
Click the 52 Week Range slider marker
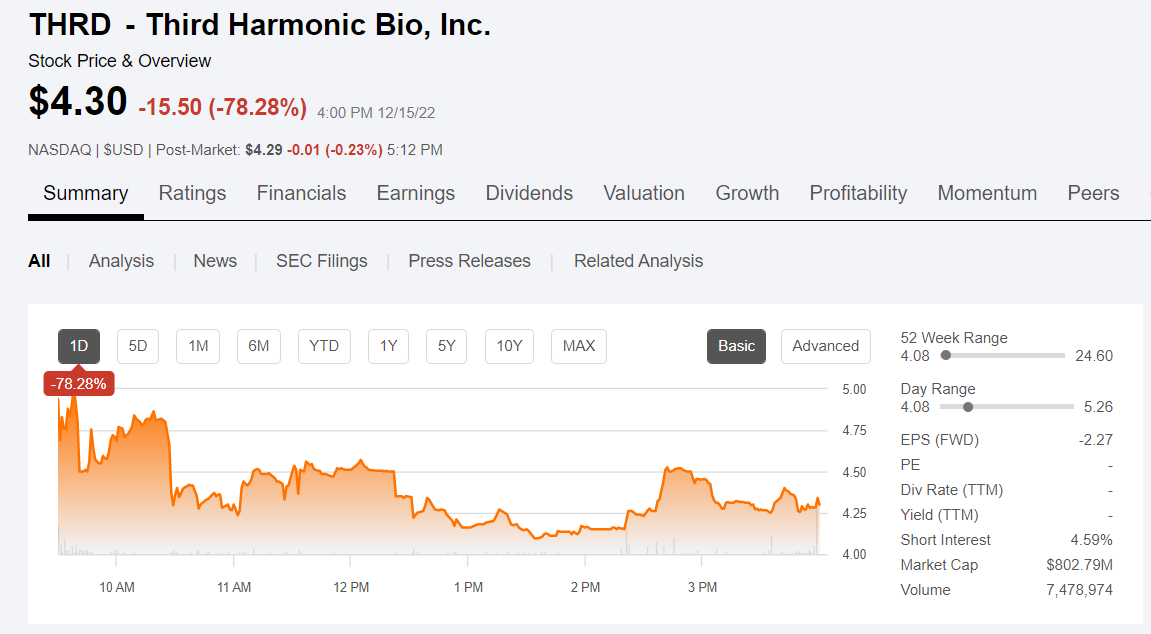point(946,355)
